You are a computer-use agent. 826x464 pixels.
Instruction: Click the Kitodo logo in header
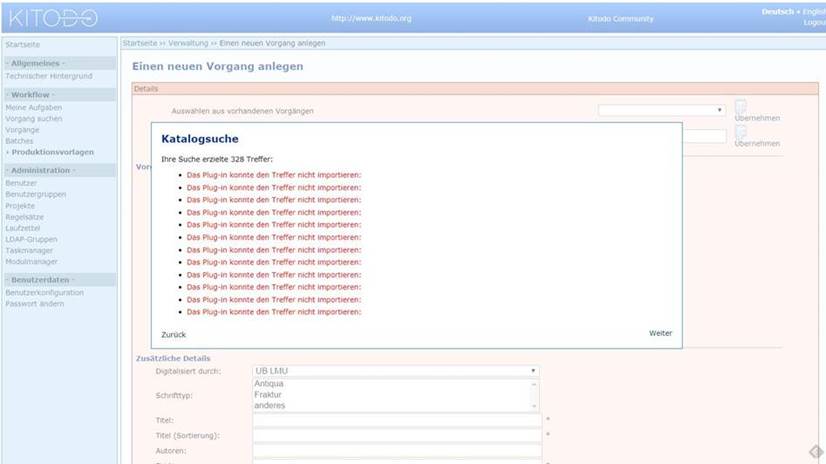tap(53, 18)
